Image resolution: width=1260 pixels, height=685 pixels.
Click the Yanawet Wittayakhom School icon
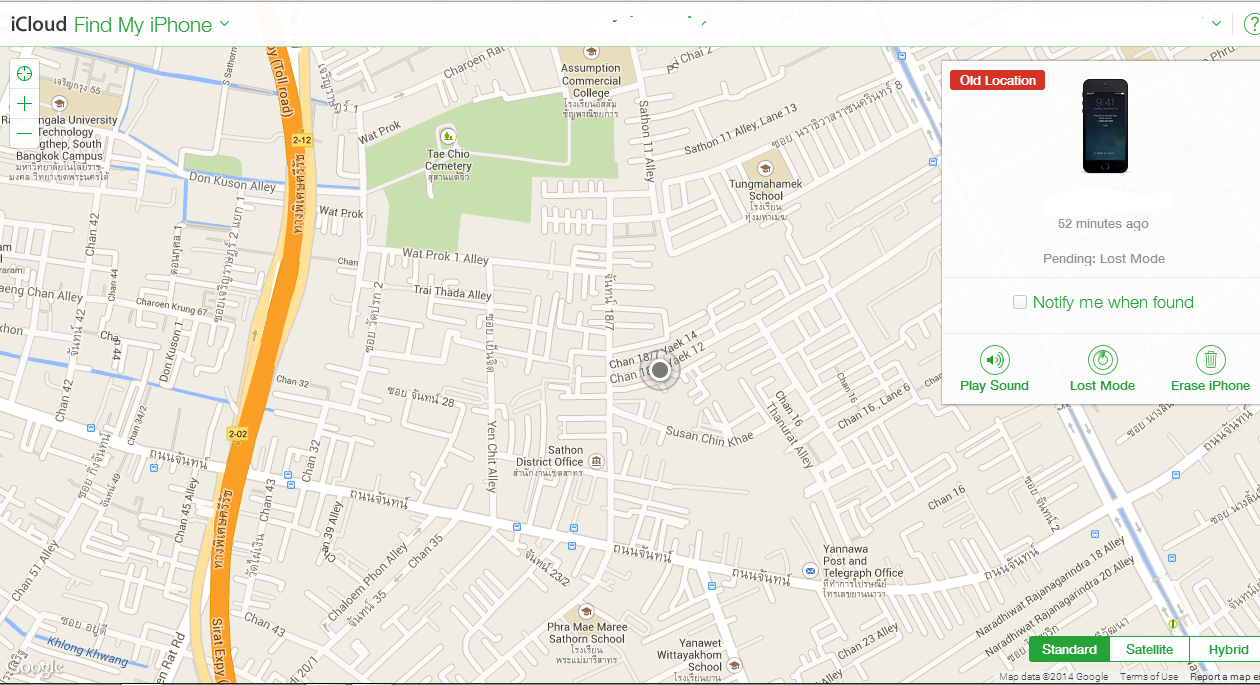(x=733, y=665)
